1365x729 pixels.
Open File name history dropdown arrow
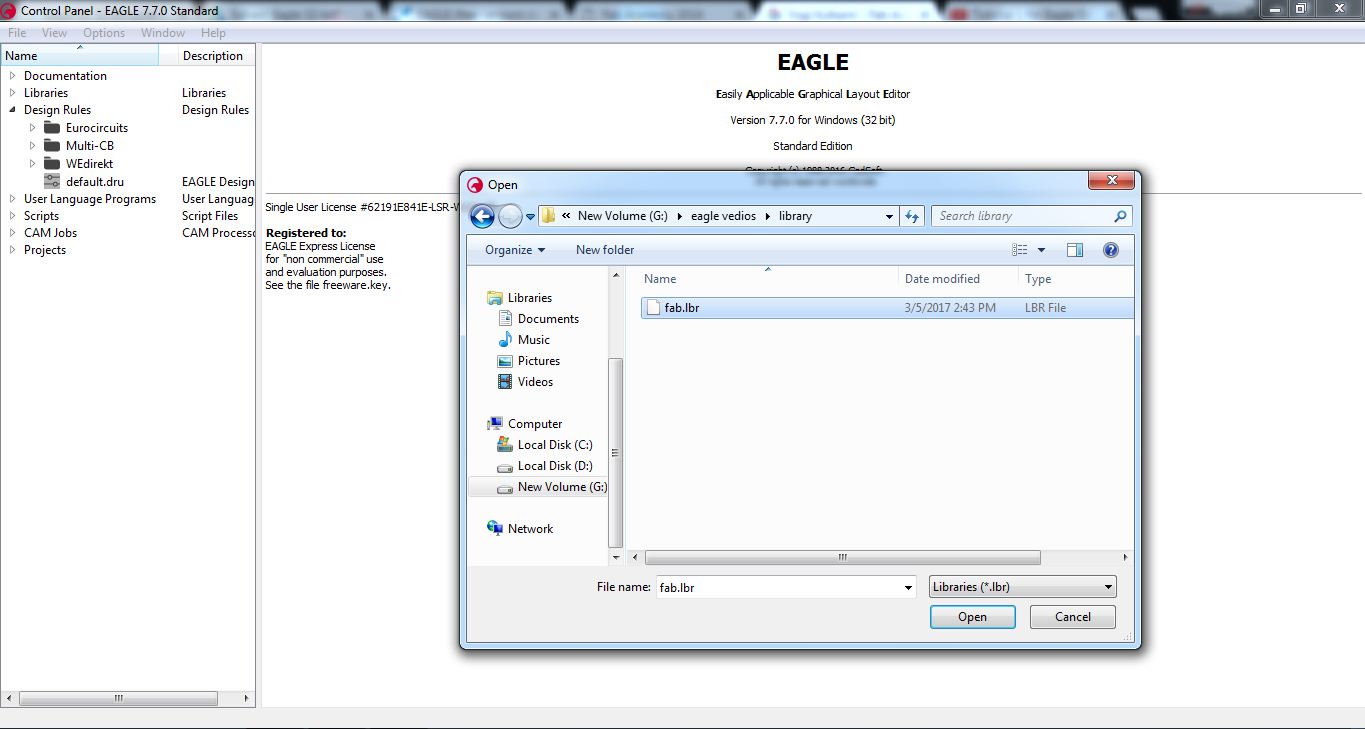tap(908, 588)
